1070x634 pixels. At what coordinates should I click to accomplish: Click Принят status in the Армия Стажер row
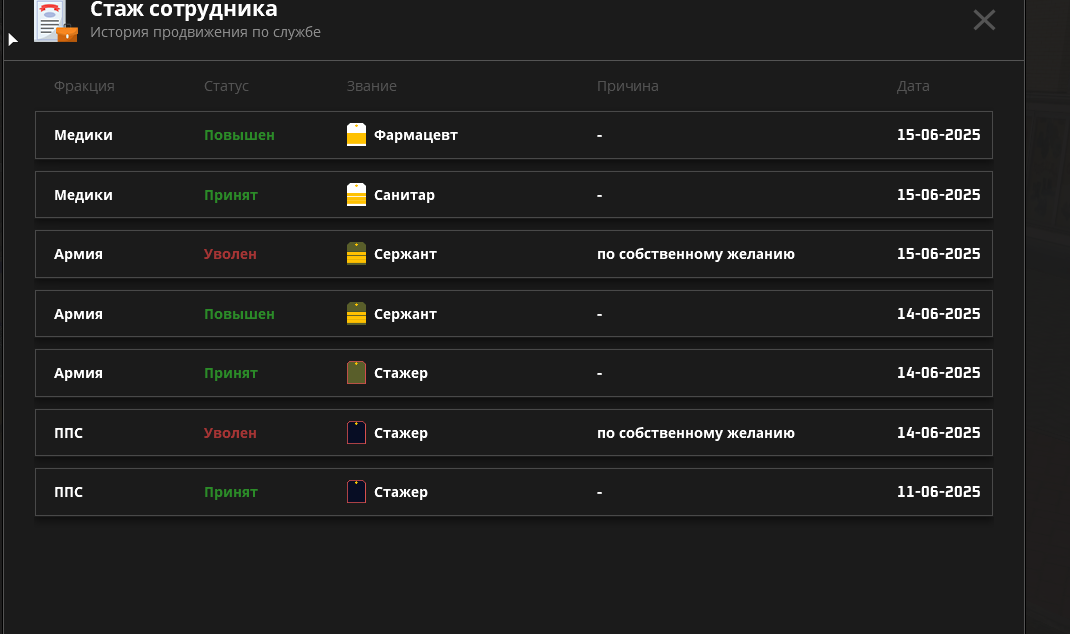[x=231, y=373]
